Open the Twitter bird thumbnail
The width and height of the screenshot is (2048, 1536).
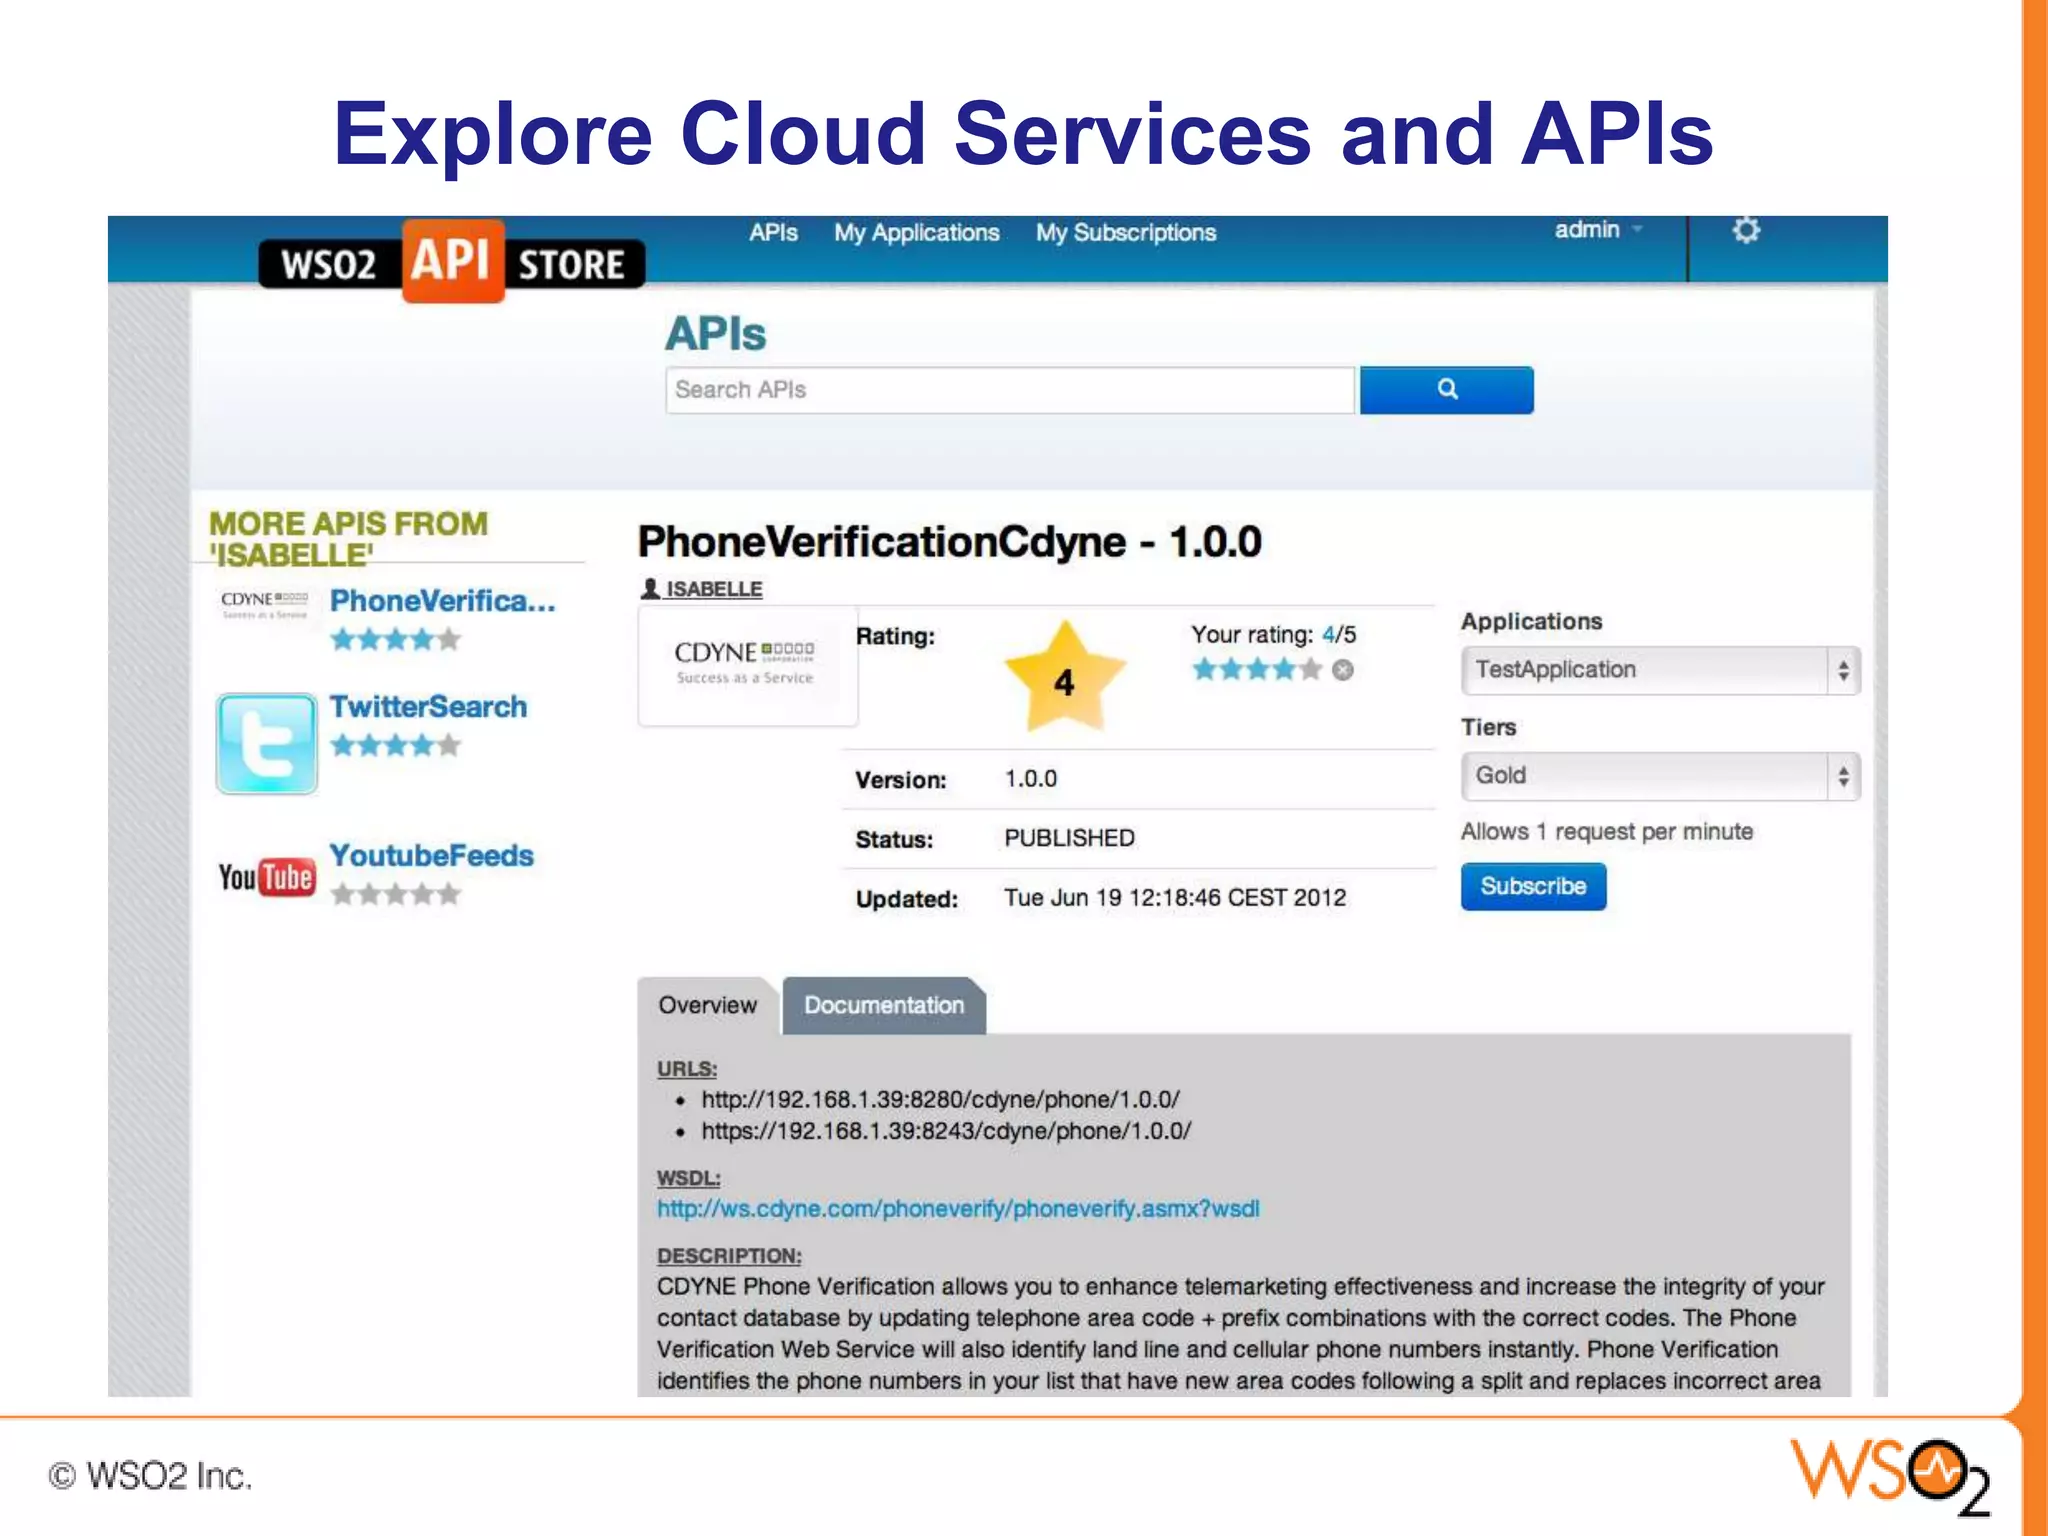266,744
